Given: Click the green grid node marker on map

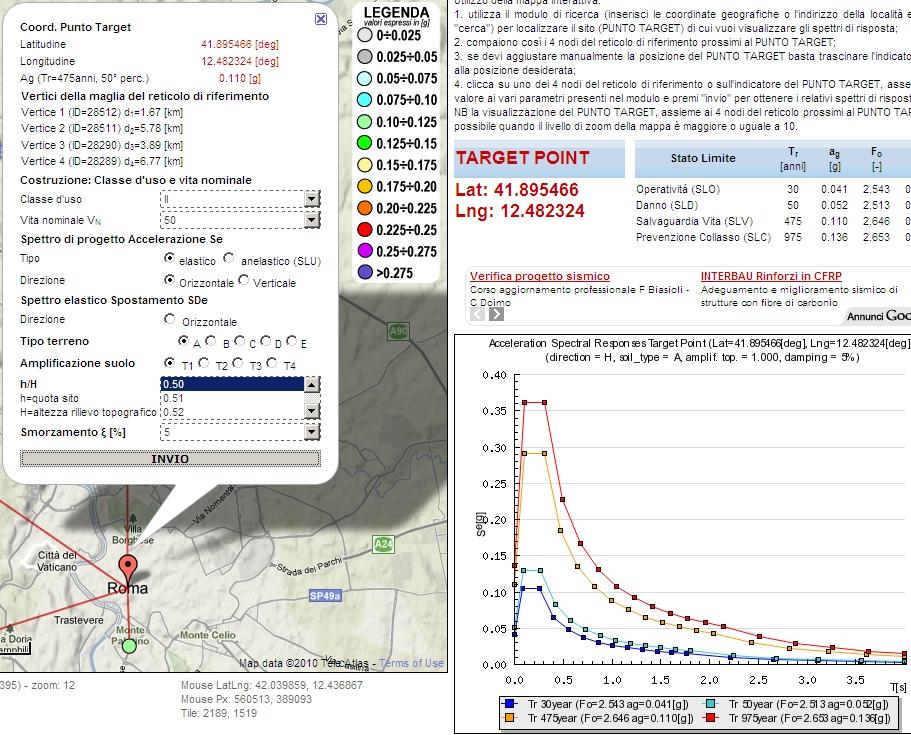Looking at the screenshot, I should [130, 646].
